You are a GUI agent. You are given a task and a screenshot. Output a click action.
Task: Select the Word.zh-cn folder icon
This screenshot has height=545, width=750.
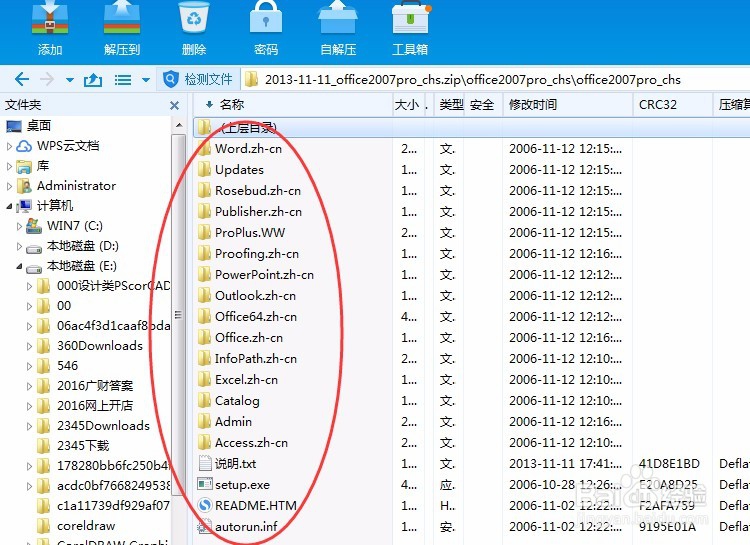coord(204,148)
